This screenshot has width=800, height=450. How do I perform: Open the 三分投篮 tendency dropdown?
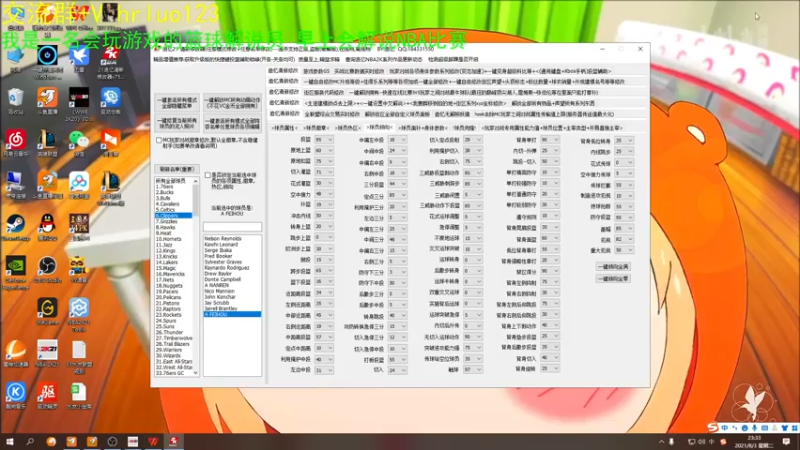pyautogui.click(x=397, y=184)
